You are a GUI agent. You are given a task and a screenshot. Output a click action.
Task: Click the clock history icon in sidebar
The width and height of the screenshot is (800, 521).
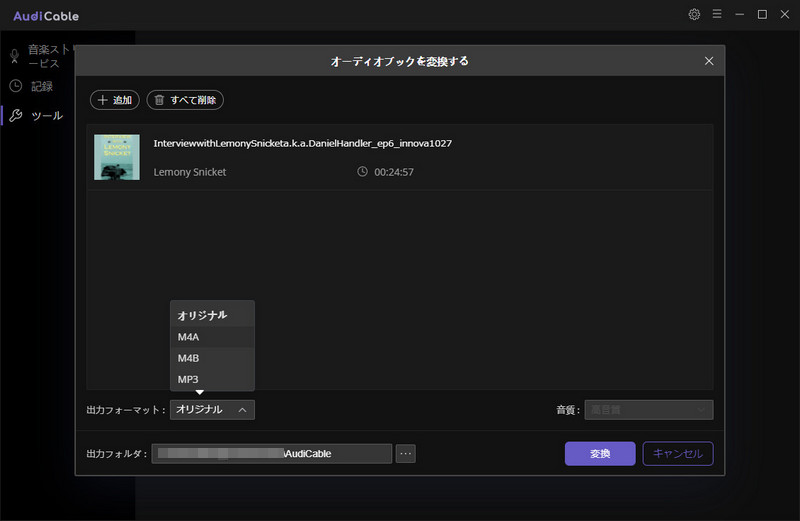point(16,86)
